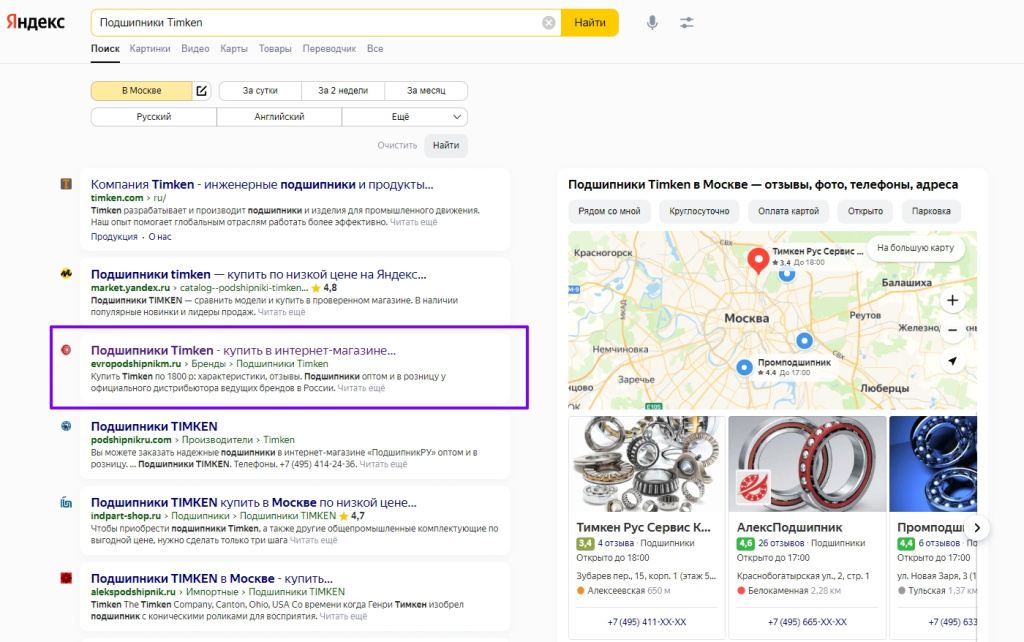The image size is (1024, 642).
Task: Select the За сутки time filter
Action: [260, 91]
